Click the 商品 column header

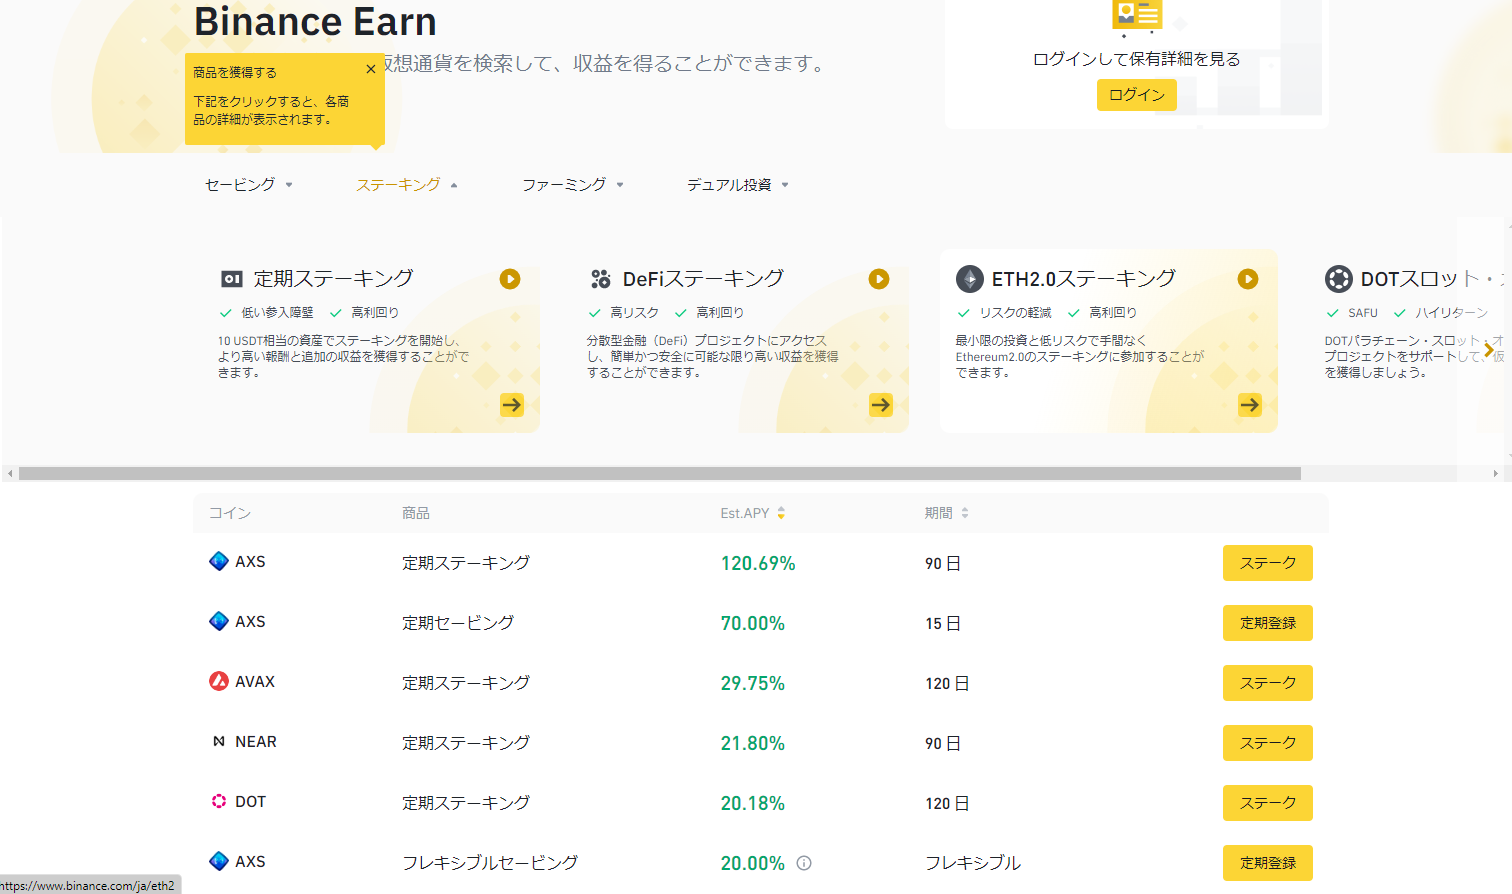(x=416, y=513)
